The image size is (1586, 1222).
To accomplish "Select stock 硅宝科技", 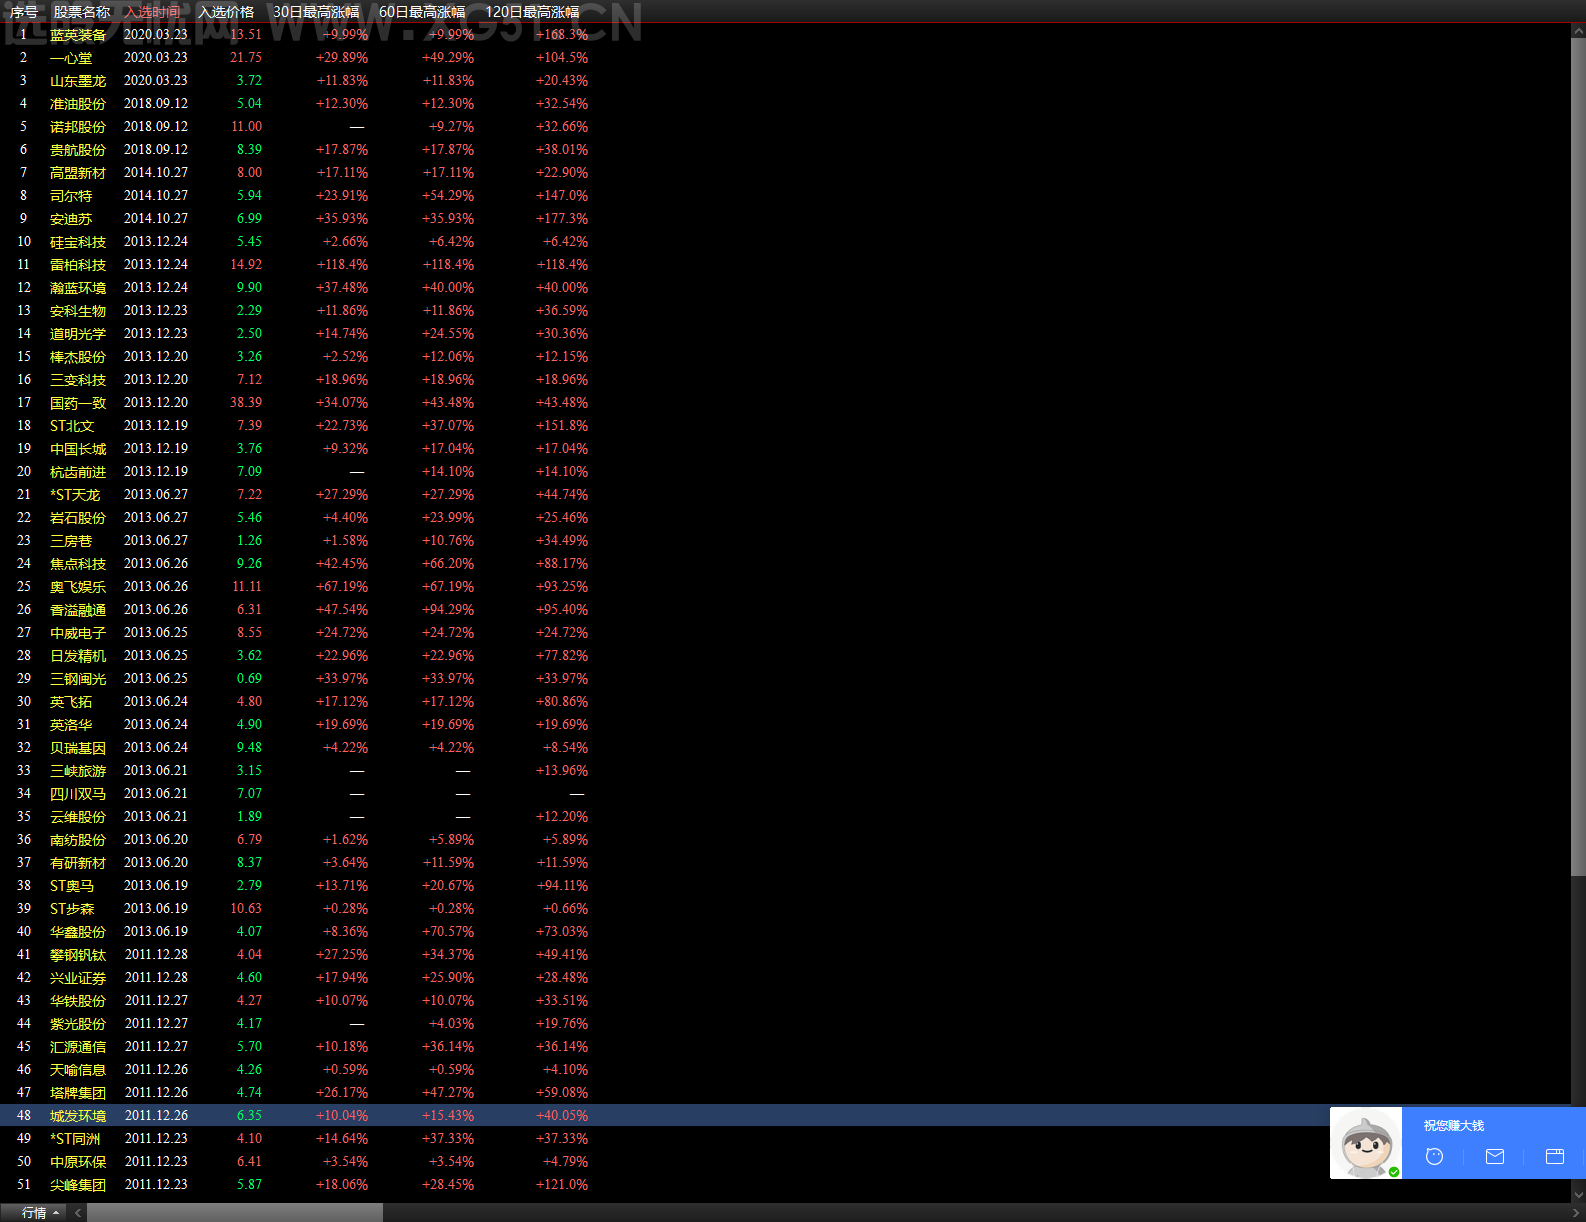I will tap(78, 242).
